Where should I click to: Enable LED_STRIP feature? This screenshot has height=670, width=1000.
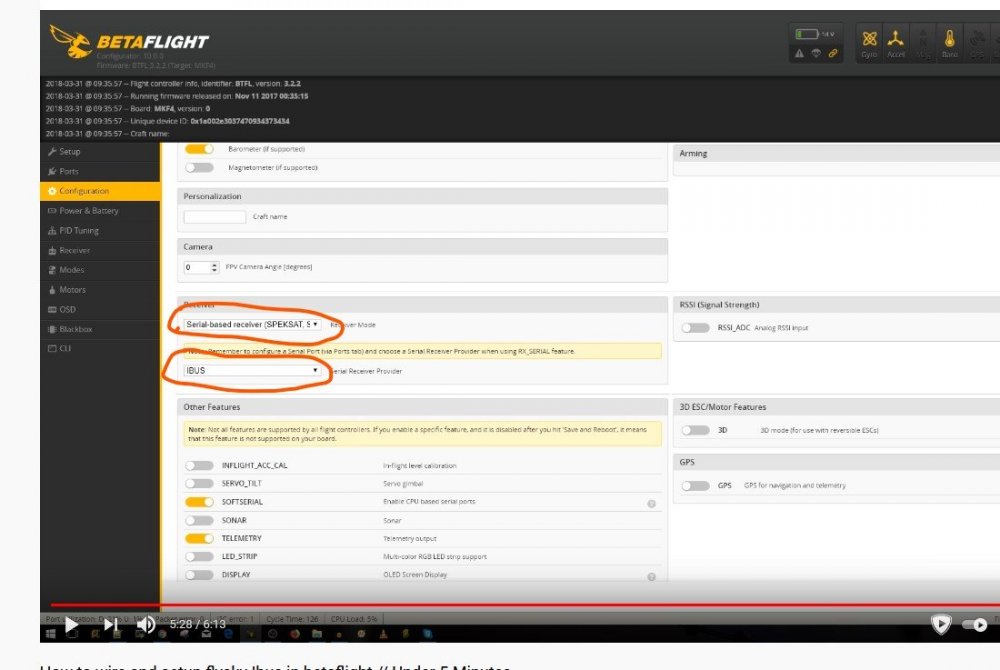pos(199,557)
